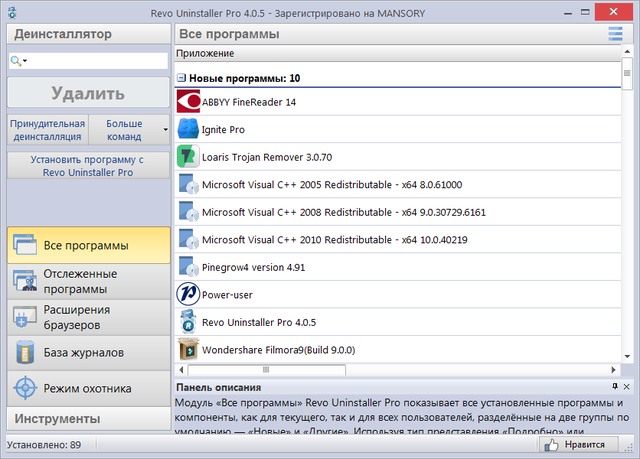Viewport: 640px width, 459px height.
Task: Select the Wondershare Filmora9 icon
Action: (188, 349)
